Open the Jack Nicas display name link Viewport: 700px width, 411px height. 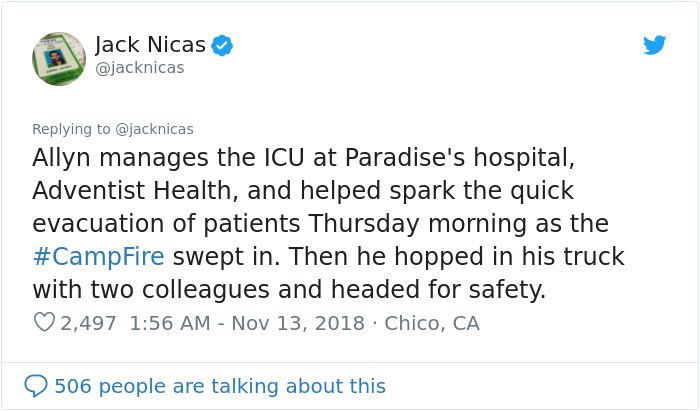click(150, 45)
